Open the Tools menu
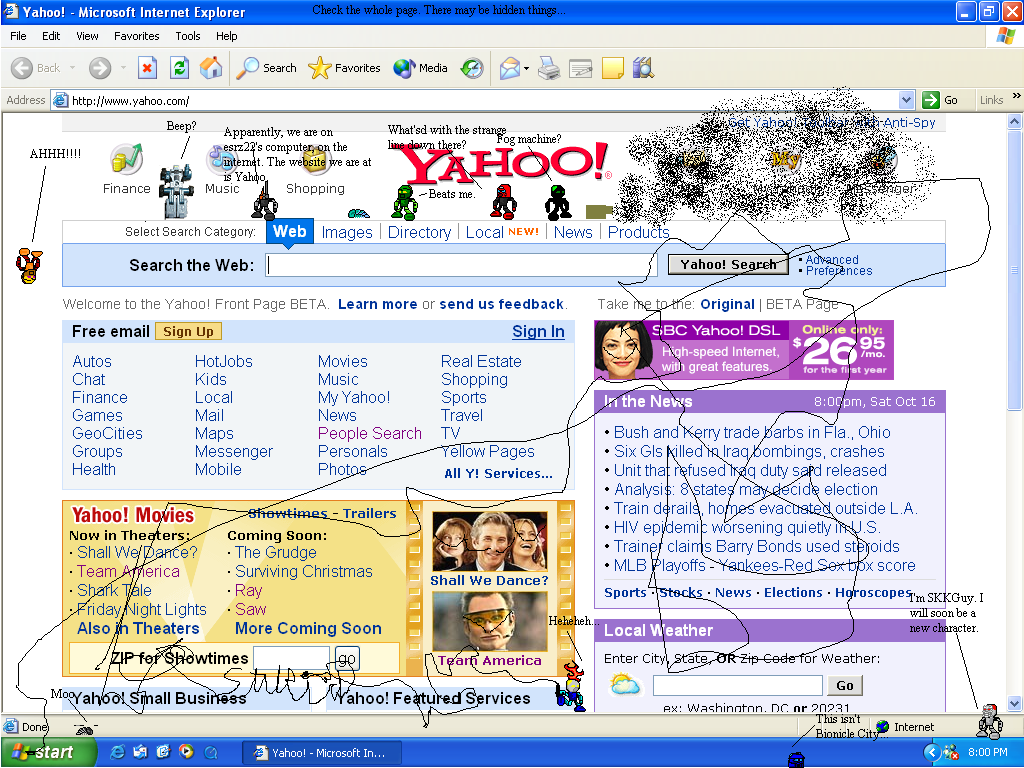Screen dimensions: 1024x768 (187, 36)
